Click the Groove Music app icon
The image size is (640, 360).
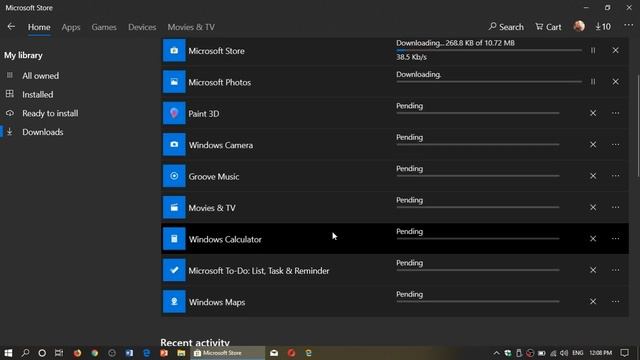pyautogui.click(x=174, y=176)
